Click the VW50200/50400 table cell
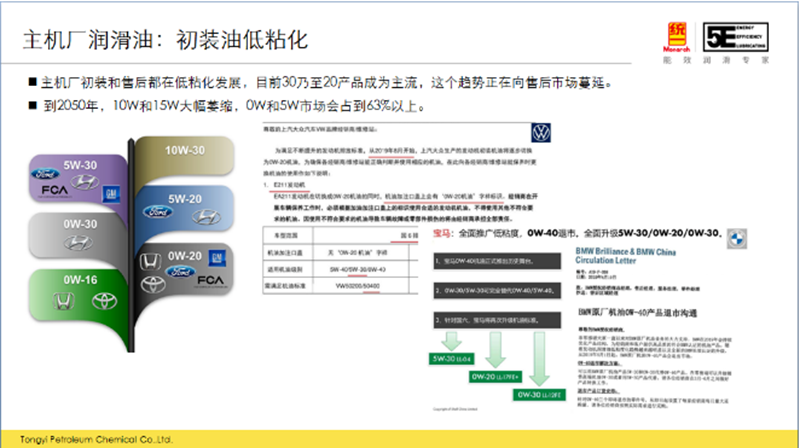This screenshot has height=448, width=800. point(360,283)
